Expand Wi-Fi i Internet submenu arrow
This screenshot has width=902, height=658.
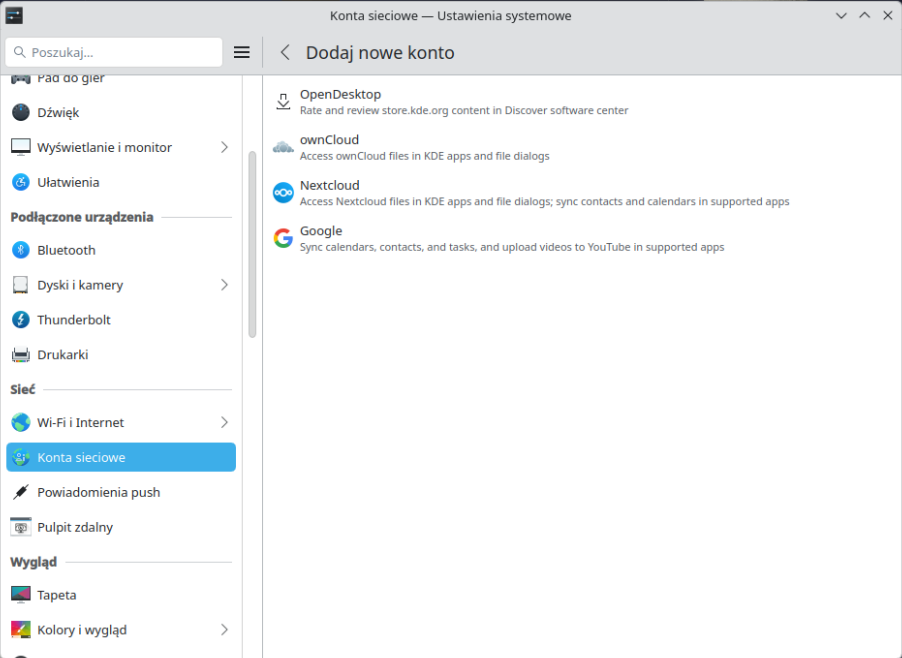(224, 423)
